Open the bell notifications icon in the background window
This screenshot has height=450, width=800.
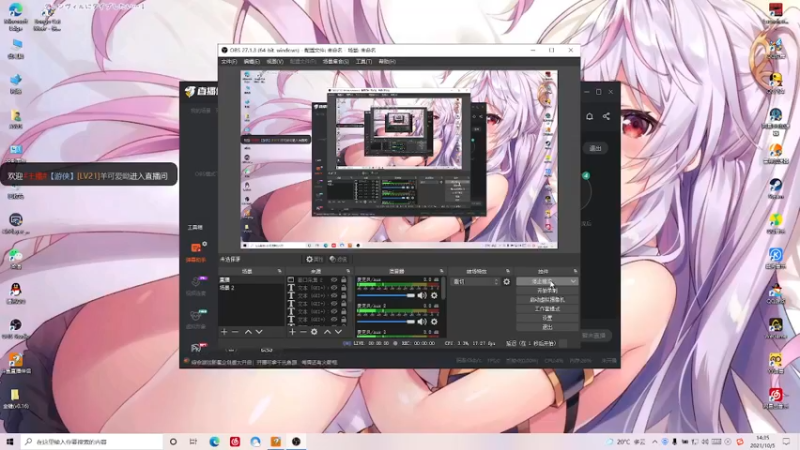pyautogui.click(x=589, y=116)
